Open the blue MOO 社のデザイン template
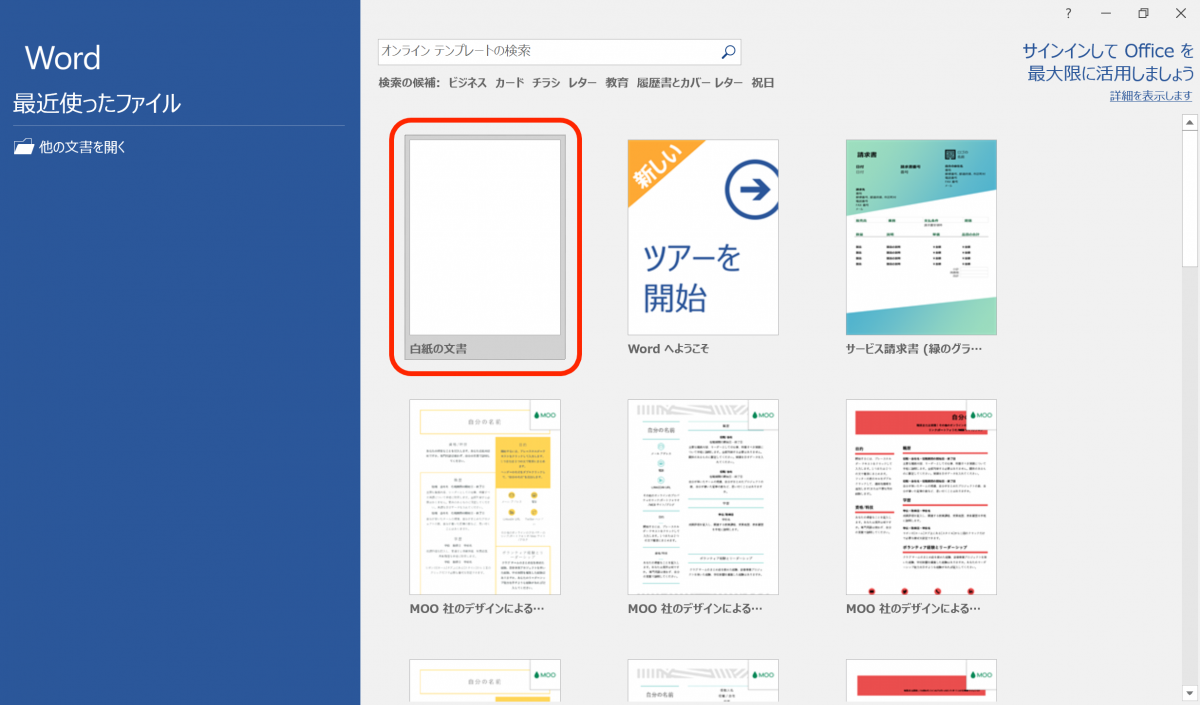This screenshot has height=705, width=1200. (702, 497)
